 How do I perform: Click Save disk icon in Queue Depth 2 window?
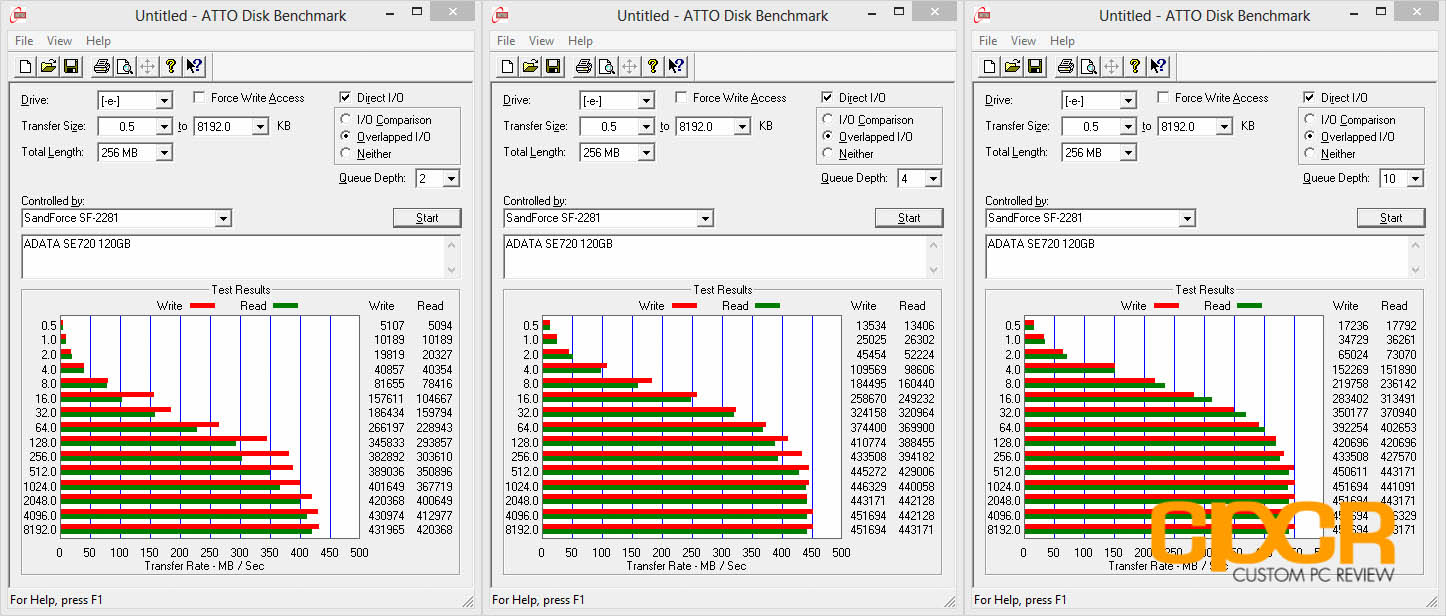tap(71, 66)
